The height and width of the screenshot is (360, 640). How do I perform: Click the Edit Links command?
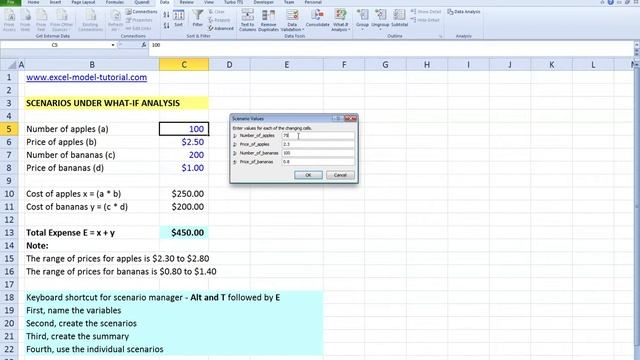tap(138, 28)
